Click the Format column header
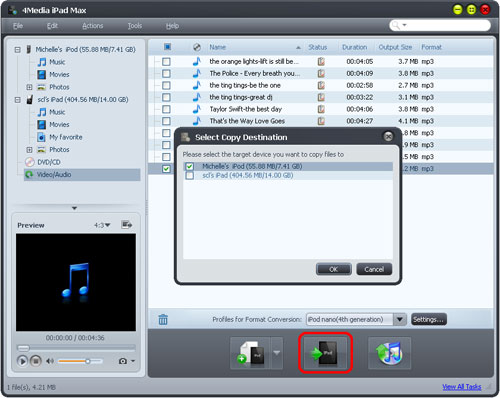This screenshot has height=398, width=500. [431, 47]
